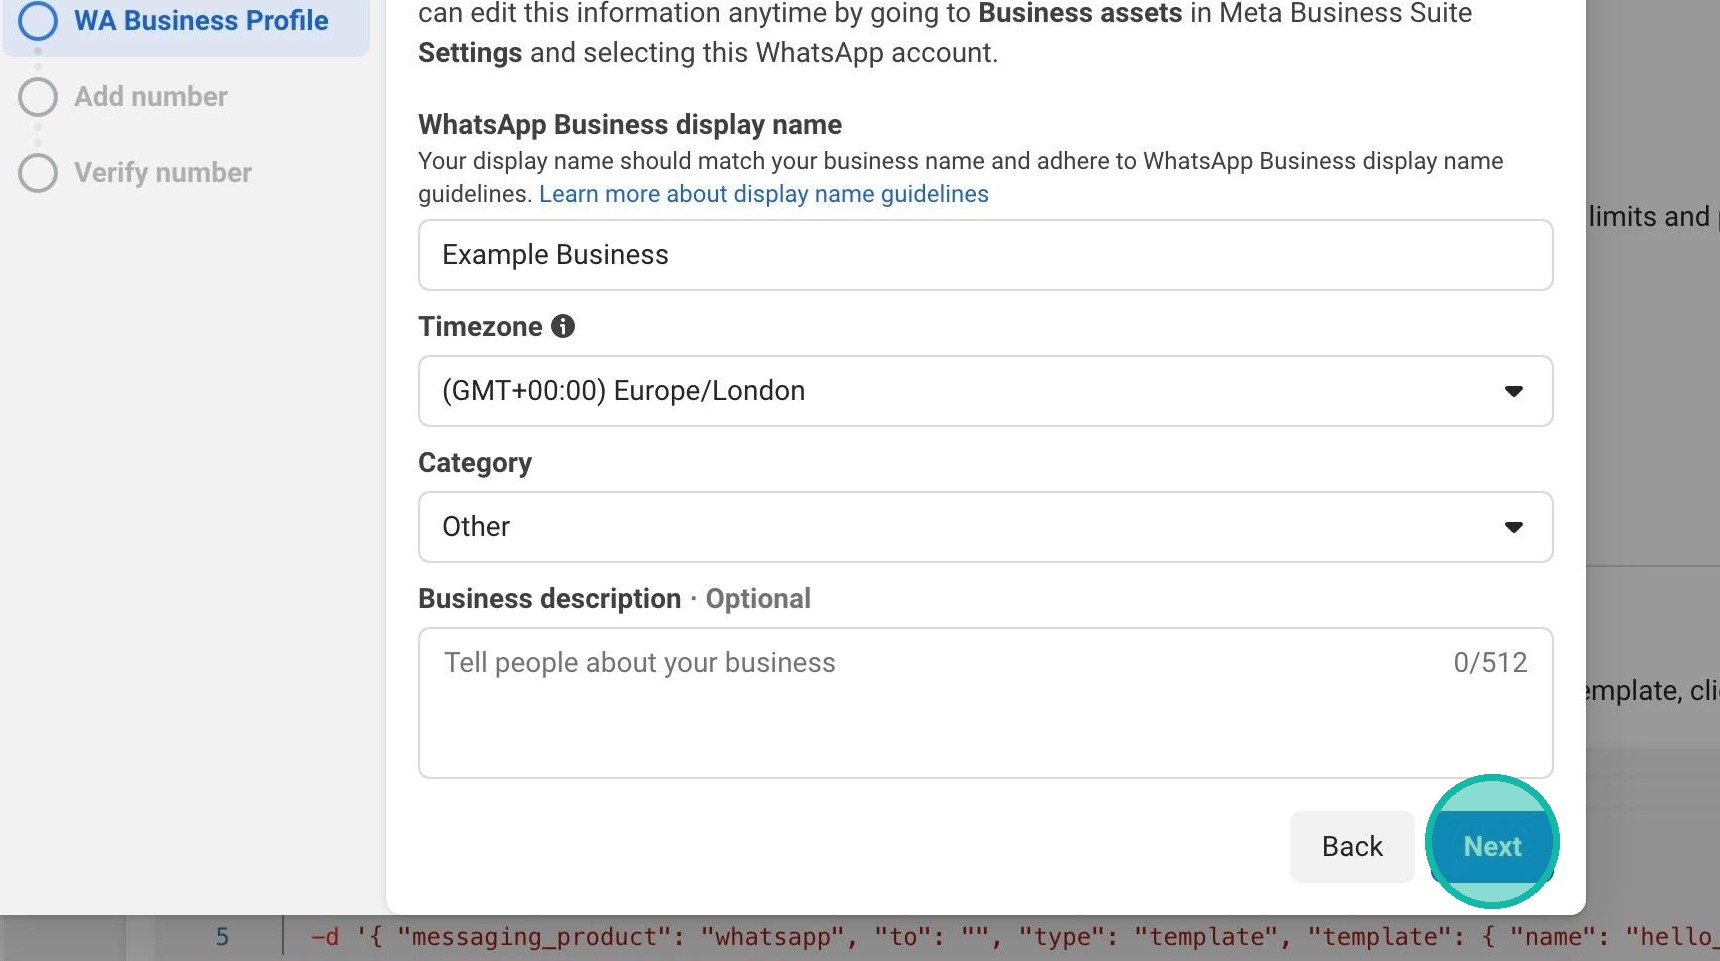Click the WhatsApp Business display name label
The height and width of the screenshot is (961, 1720).
pos(629,124)
